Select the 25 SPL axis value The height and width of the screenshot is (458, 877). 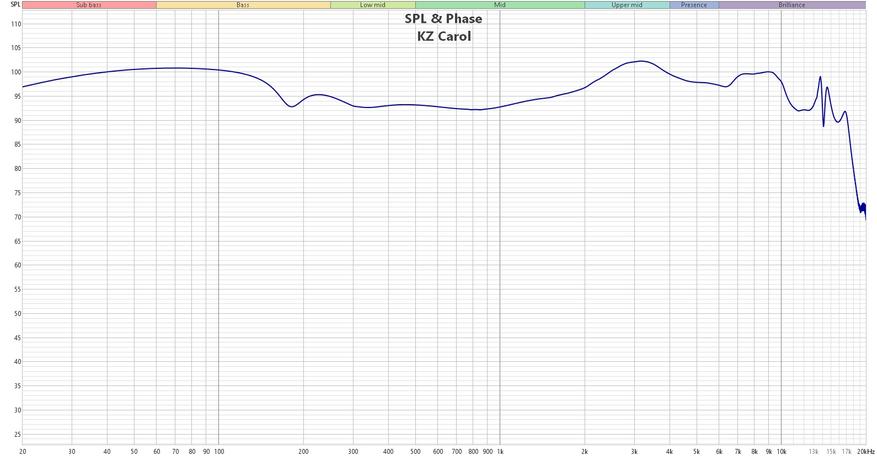pos(17,435)
